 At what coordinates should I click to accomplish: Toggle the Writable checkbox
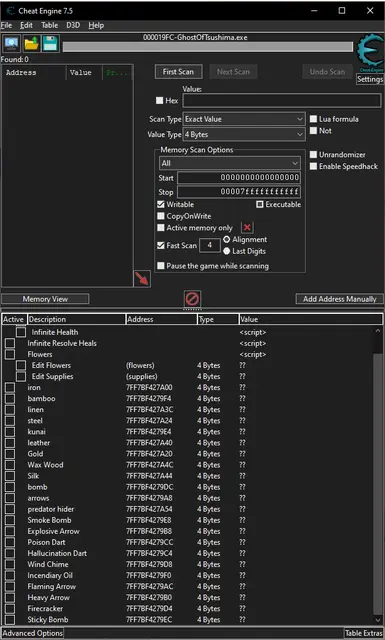(x=161, y=204)
